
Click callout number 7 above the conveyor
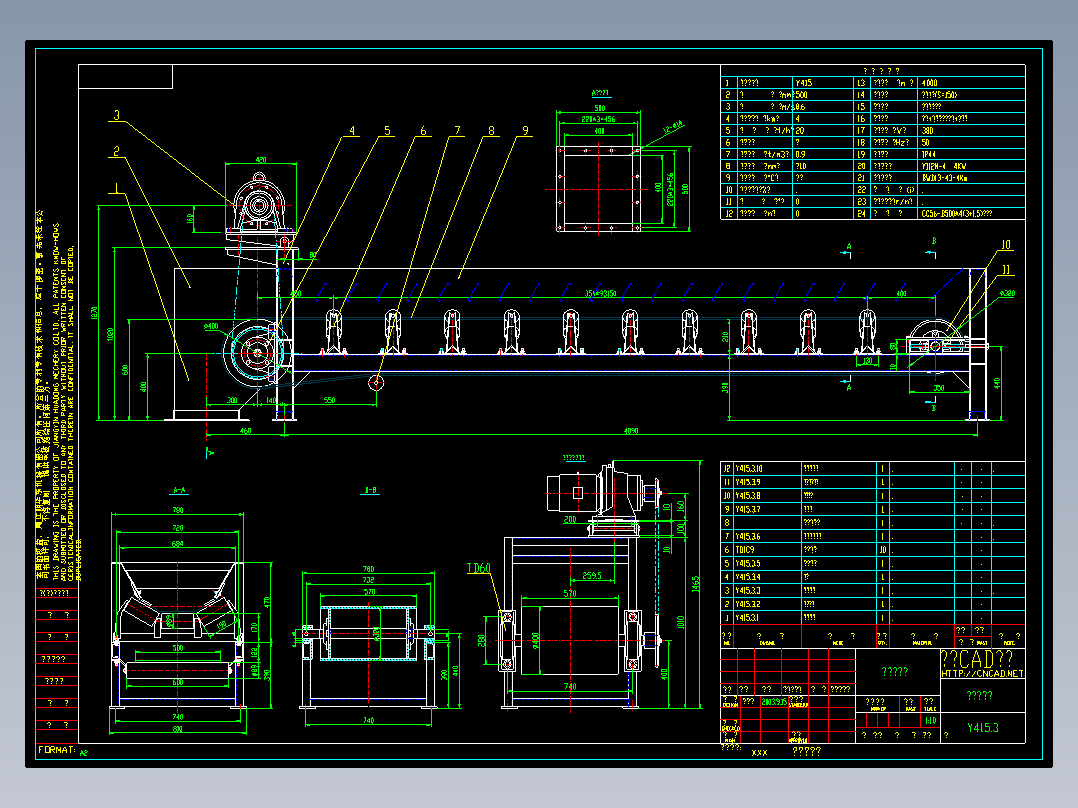point(457,131)
